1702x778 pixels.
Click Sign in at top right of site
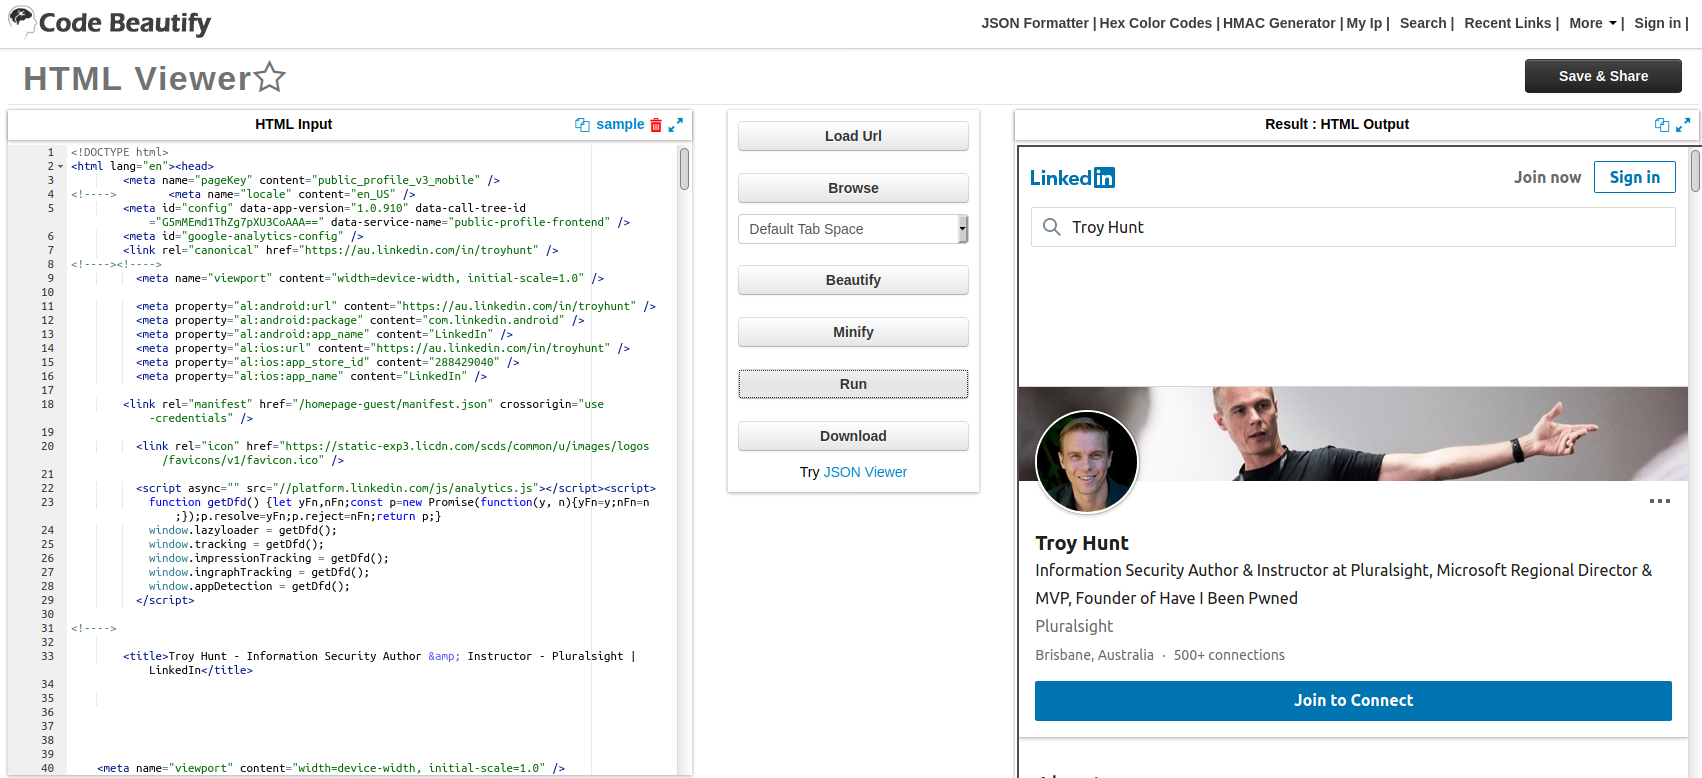click(x=1657, y=23)
